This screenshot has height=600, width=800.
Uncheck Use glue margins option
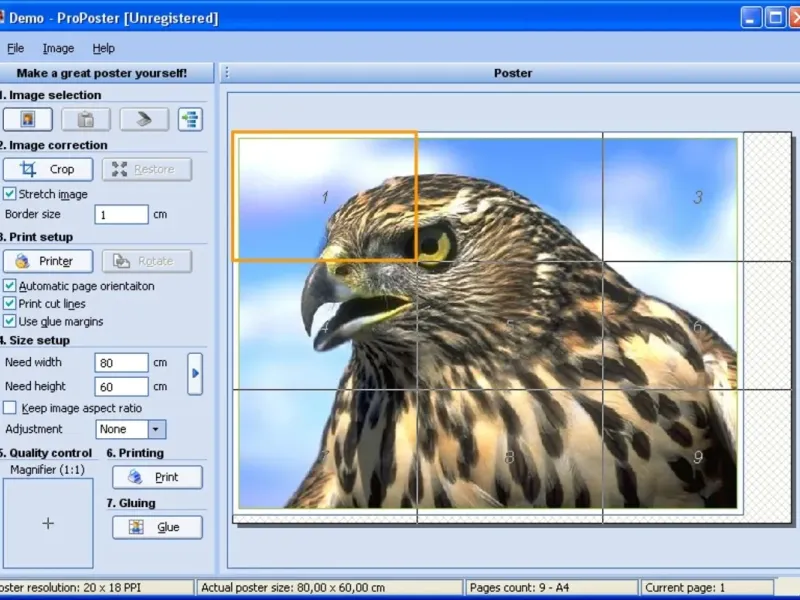click(9, 321)
